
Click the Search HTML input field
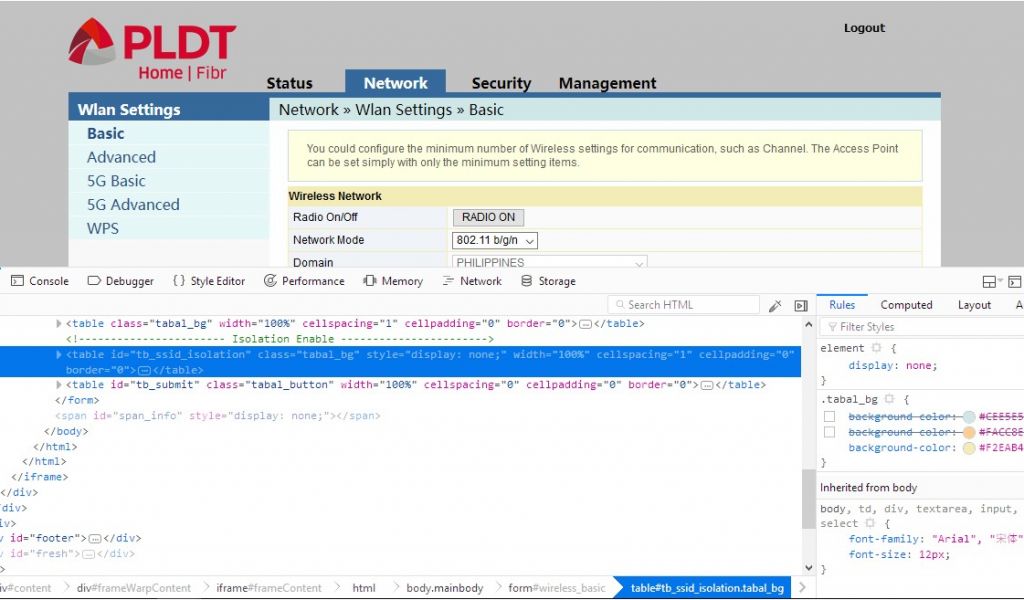click(690, 305)
